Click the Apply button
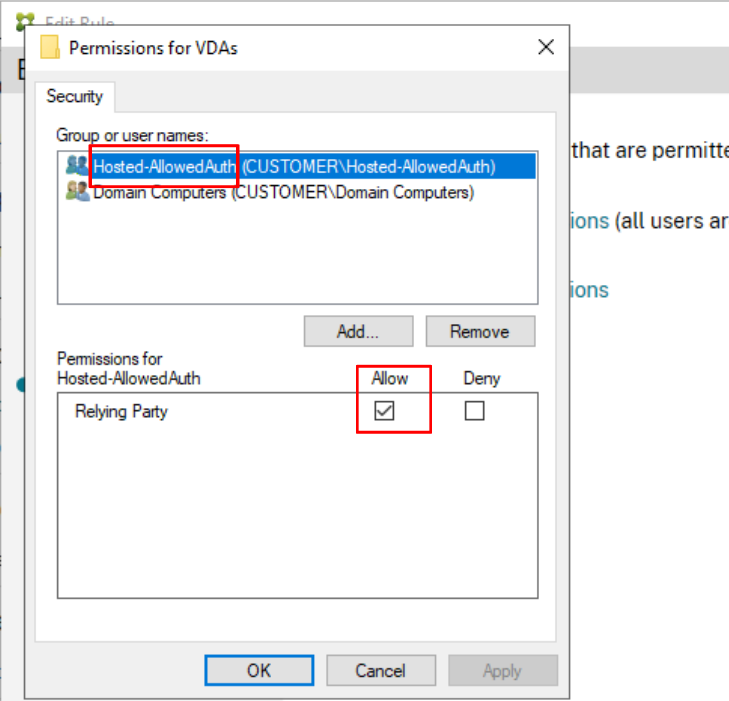This screenshot has height=701, width=729. 502,670
